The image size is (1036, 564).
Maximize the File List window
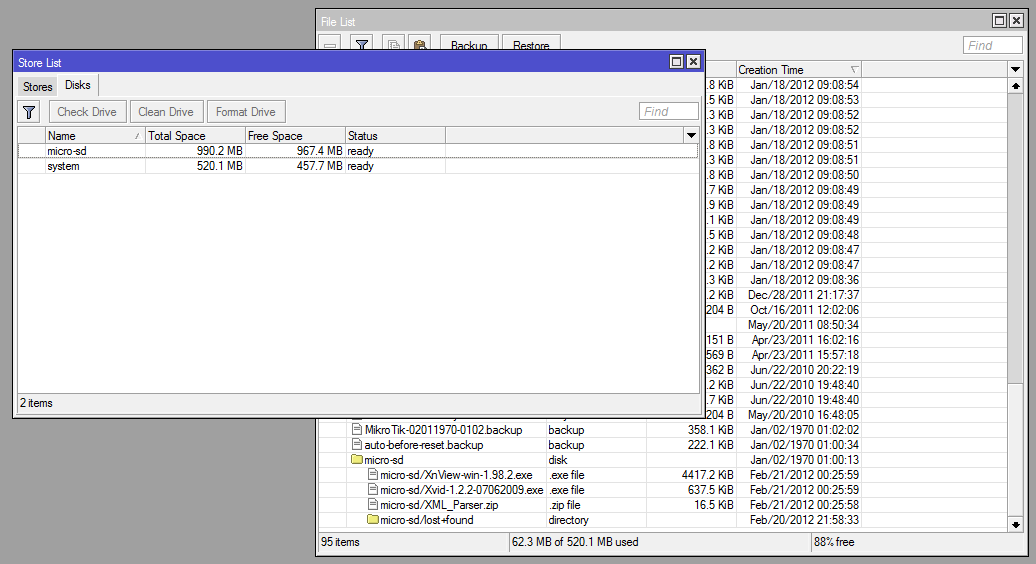click(x=1000, y=20)
